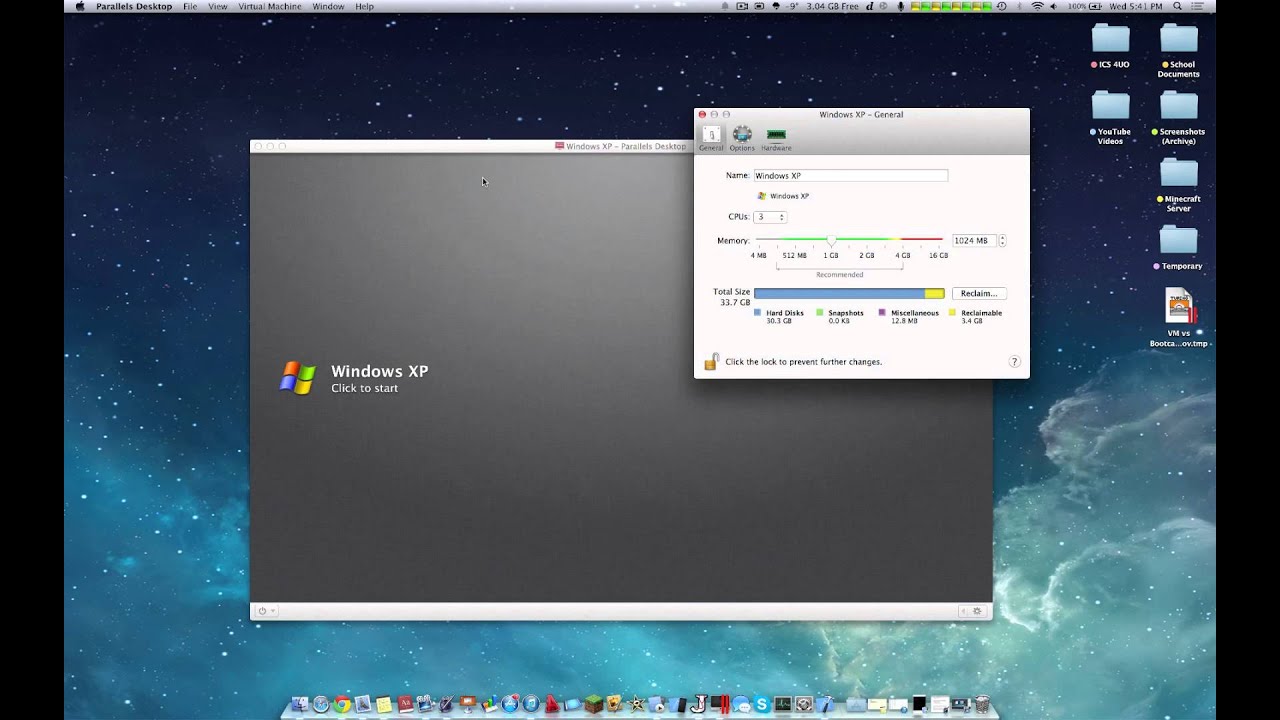Click the microphone menu bar icon
Screen dimensions: 1280x720
[900, 6]
